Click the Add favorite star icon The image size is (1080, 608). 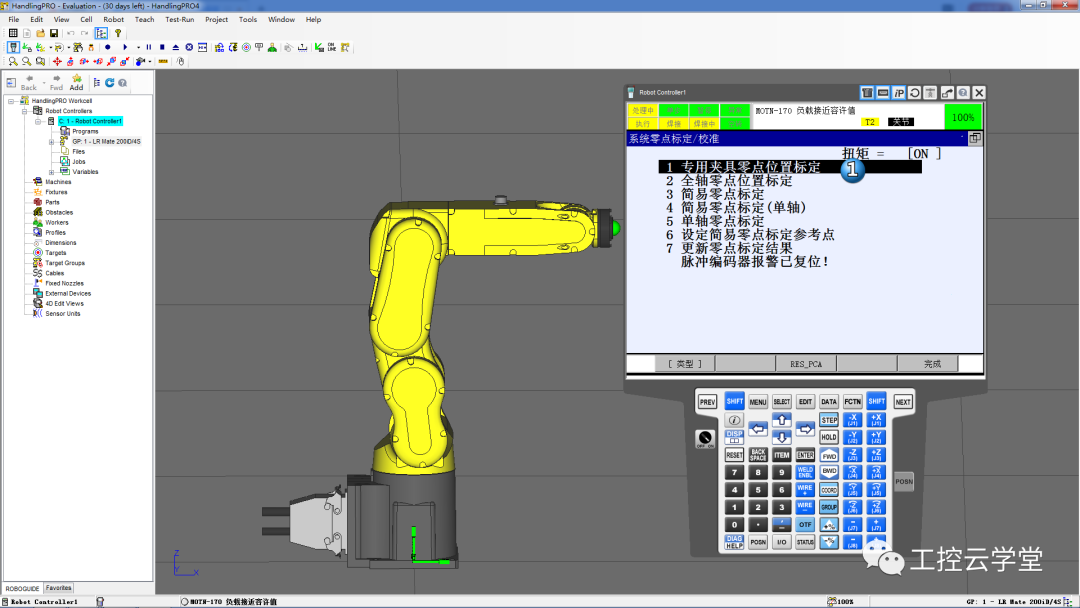click(76, 83)
